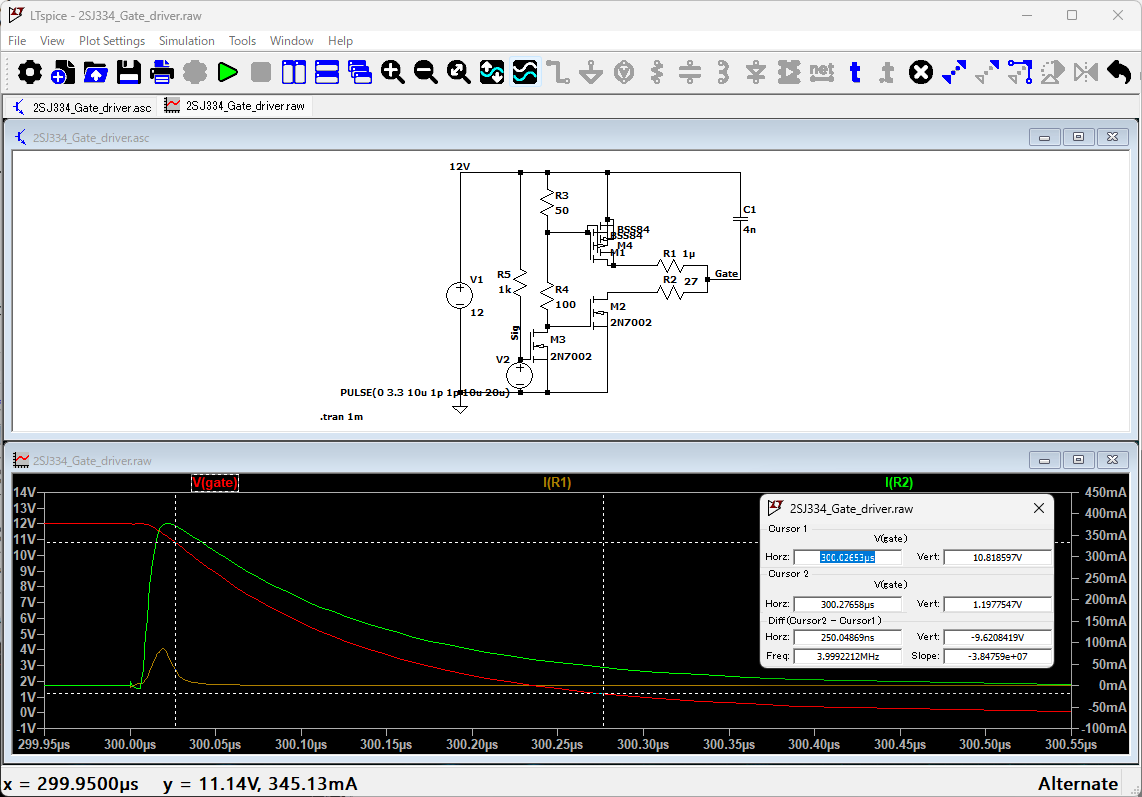Click the V(gate) trace label
The width and height of the screenshot is (1142, 797).
215,483
